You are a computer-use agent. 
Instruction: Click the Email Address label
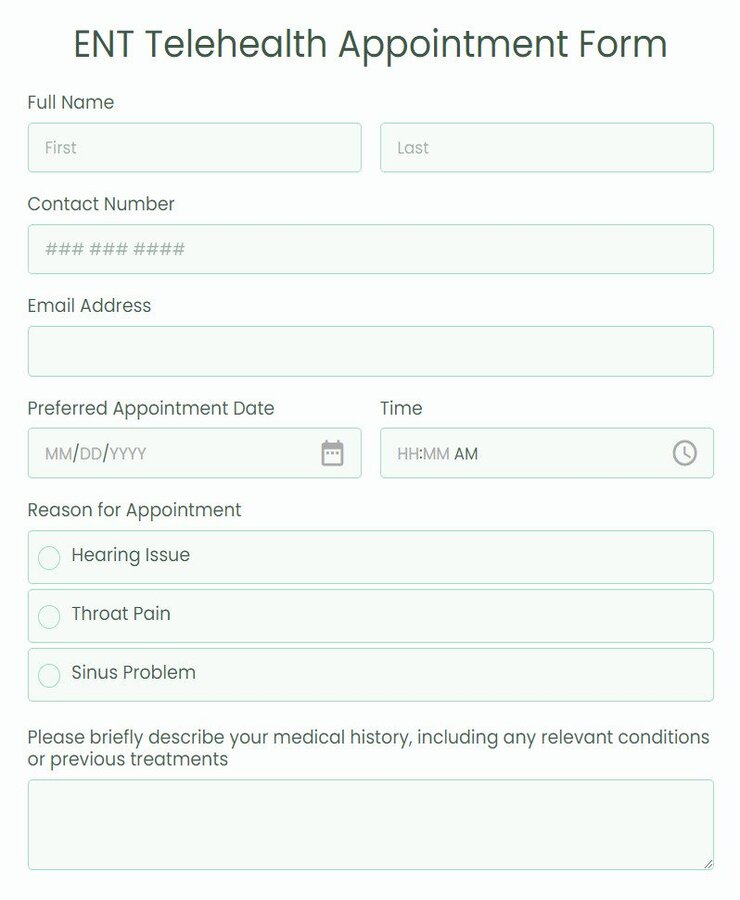coord(89,306)
